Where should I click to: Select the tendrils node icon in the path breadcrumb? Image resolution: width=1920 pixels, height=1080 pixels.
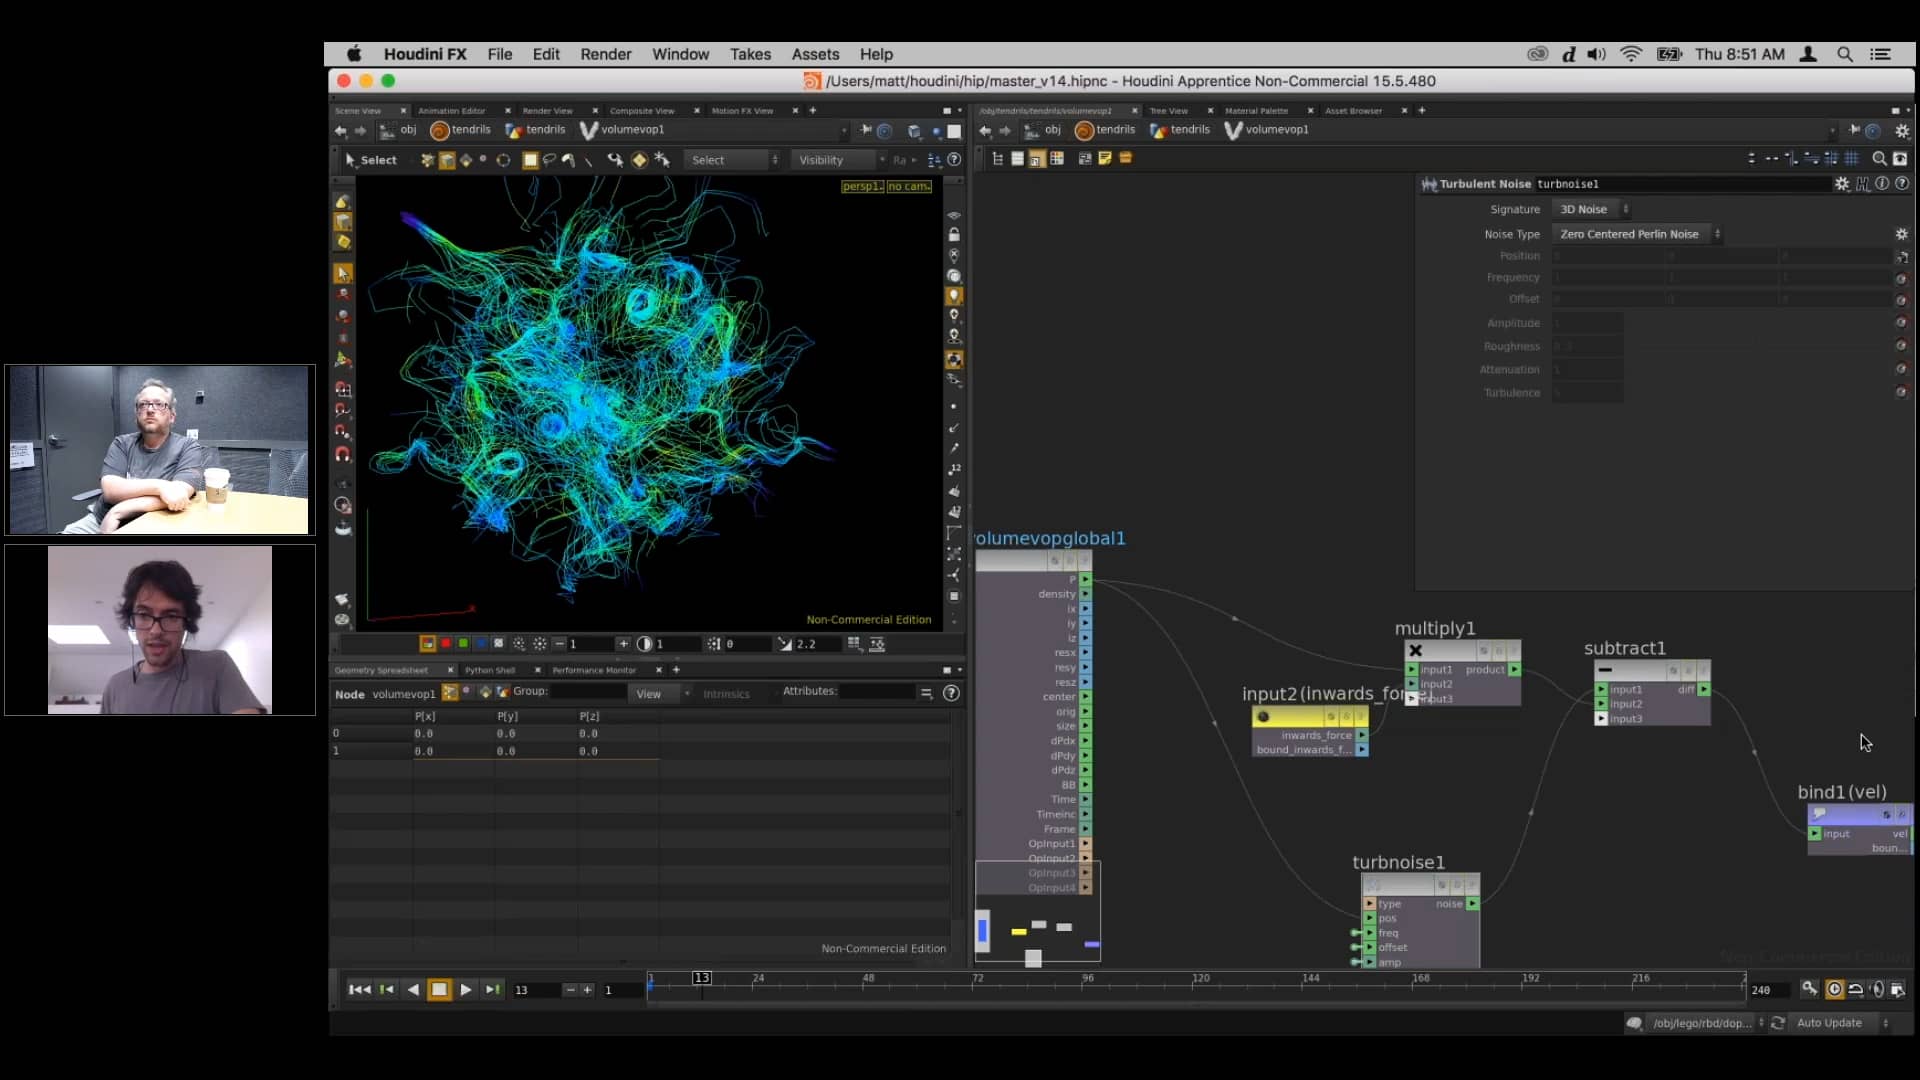(x=440, y=130)
